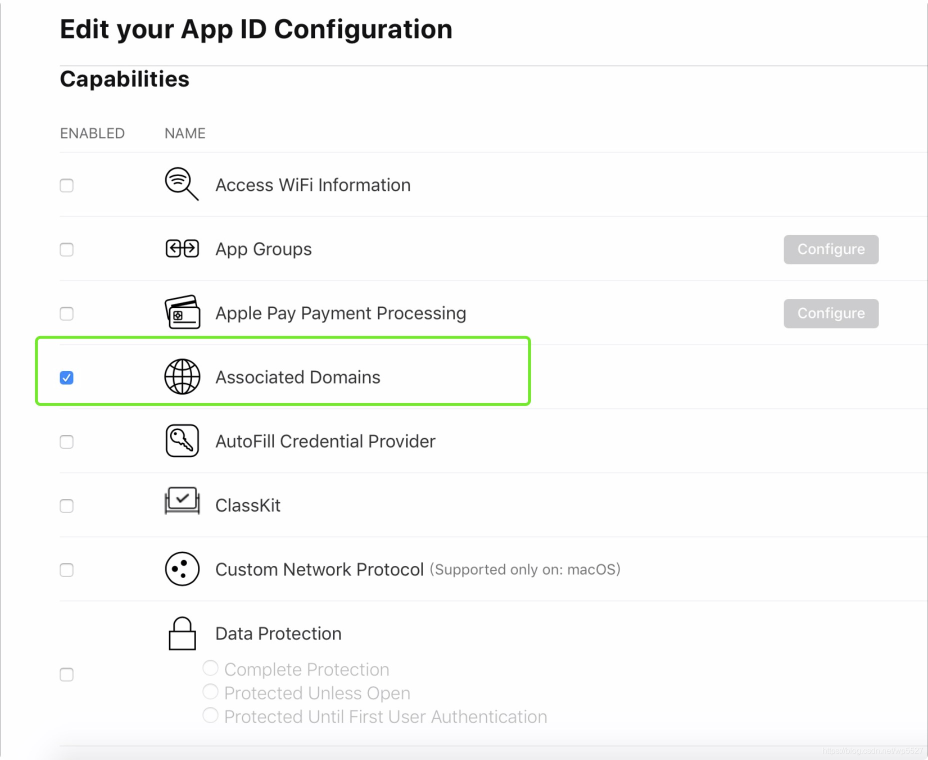This screenshot has height=760, width=928.
Task: Uncheck the Associated Domains checkbox
Action: pos(67,378)
